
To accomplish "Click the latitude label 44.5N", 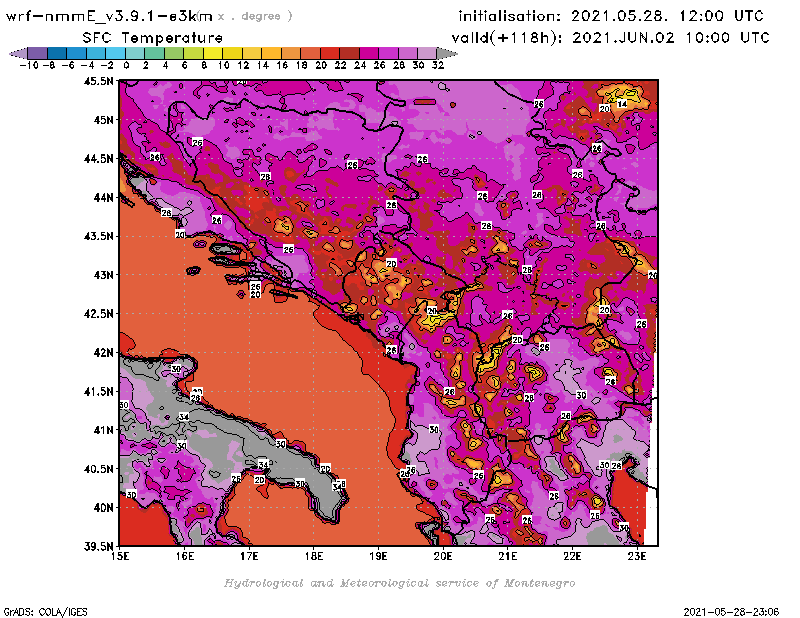I will click(99, 159).
